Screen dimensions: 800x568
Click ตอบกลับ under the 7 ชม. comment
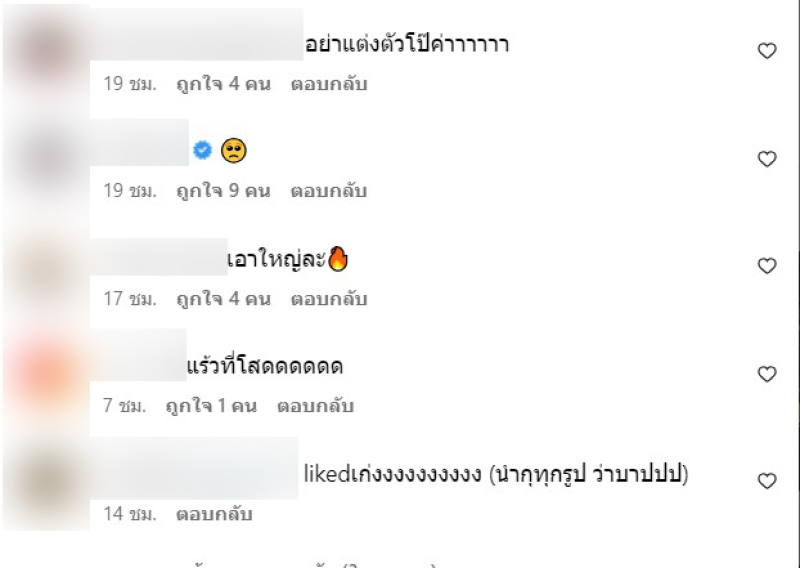coord(315,406)
